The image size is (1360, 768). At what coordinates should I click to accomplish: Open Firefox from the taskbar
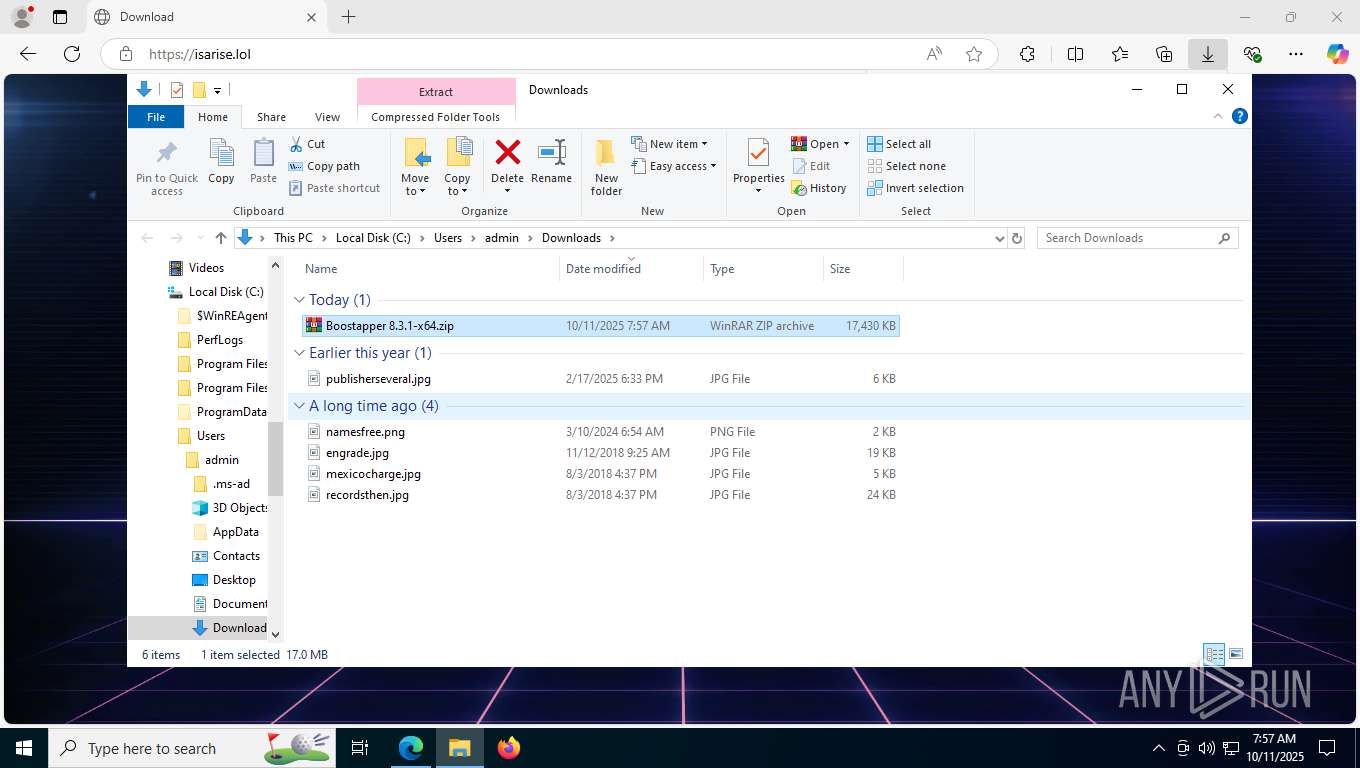pos(509,747)
